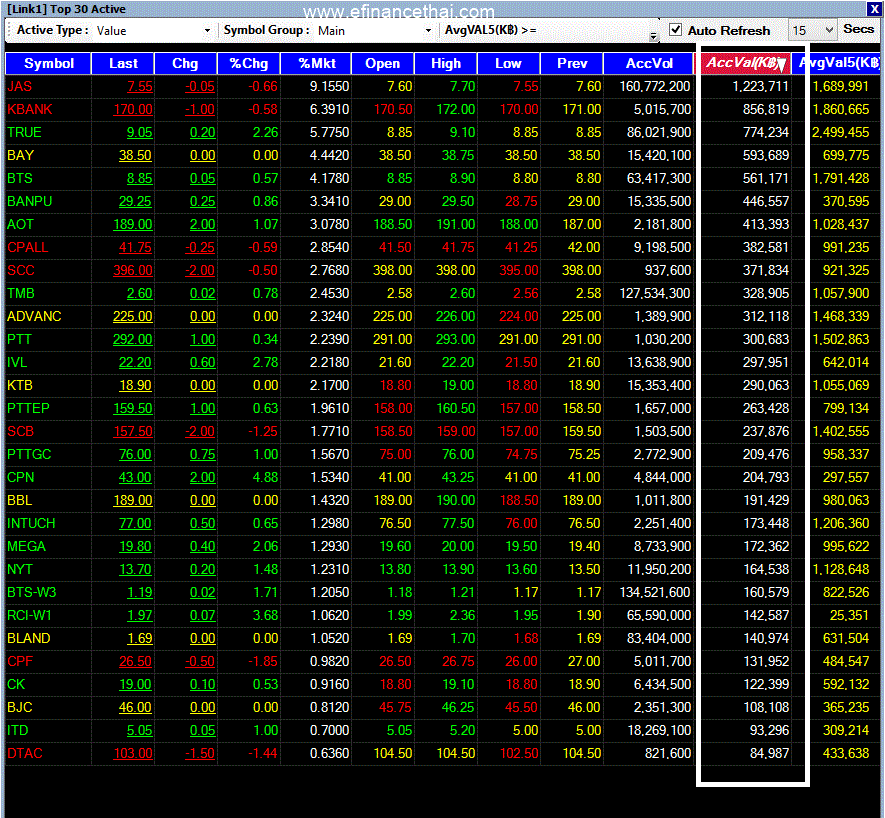Select the NYT symbol

pos(20,570)
